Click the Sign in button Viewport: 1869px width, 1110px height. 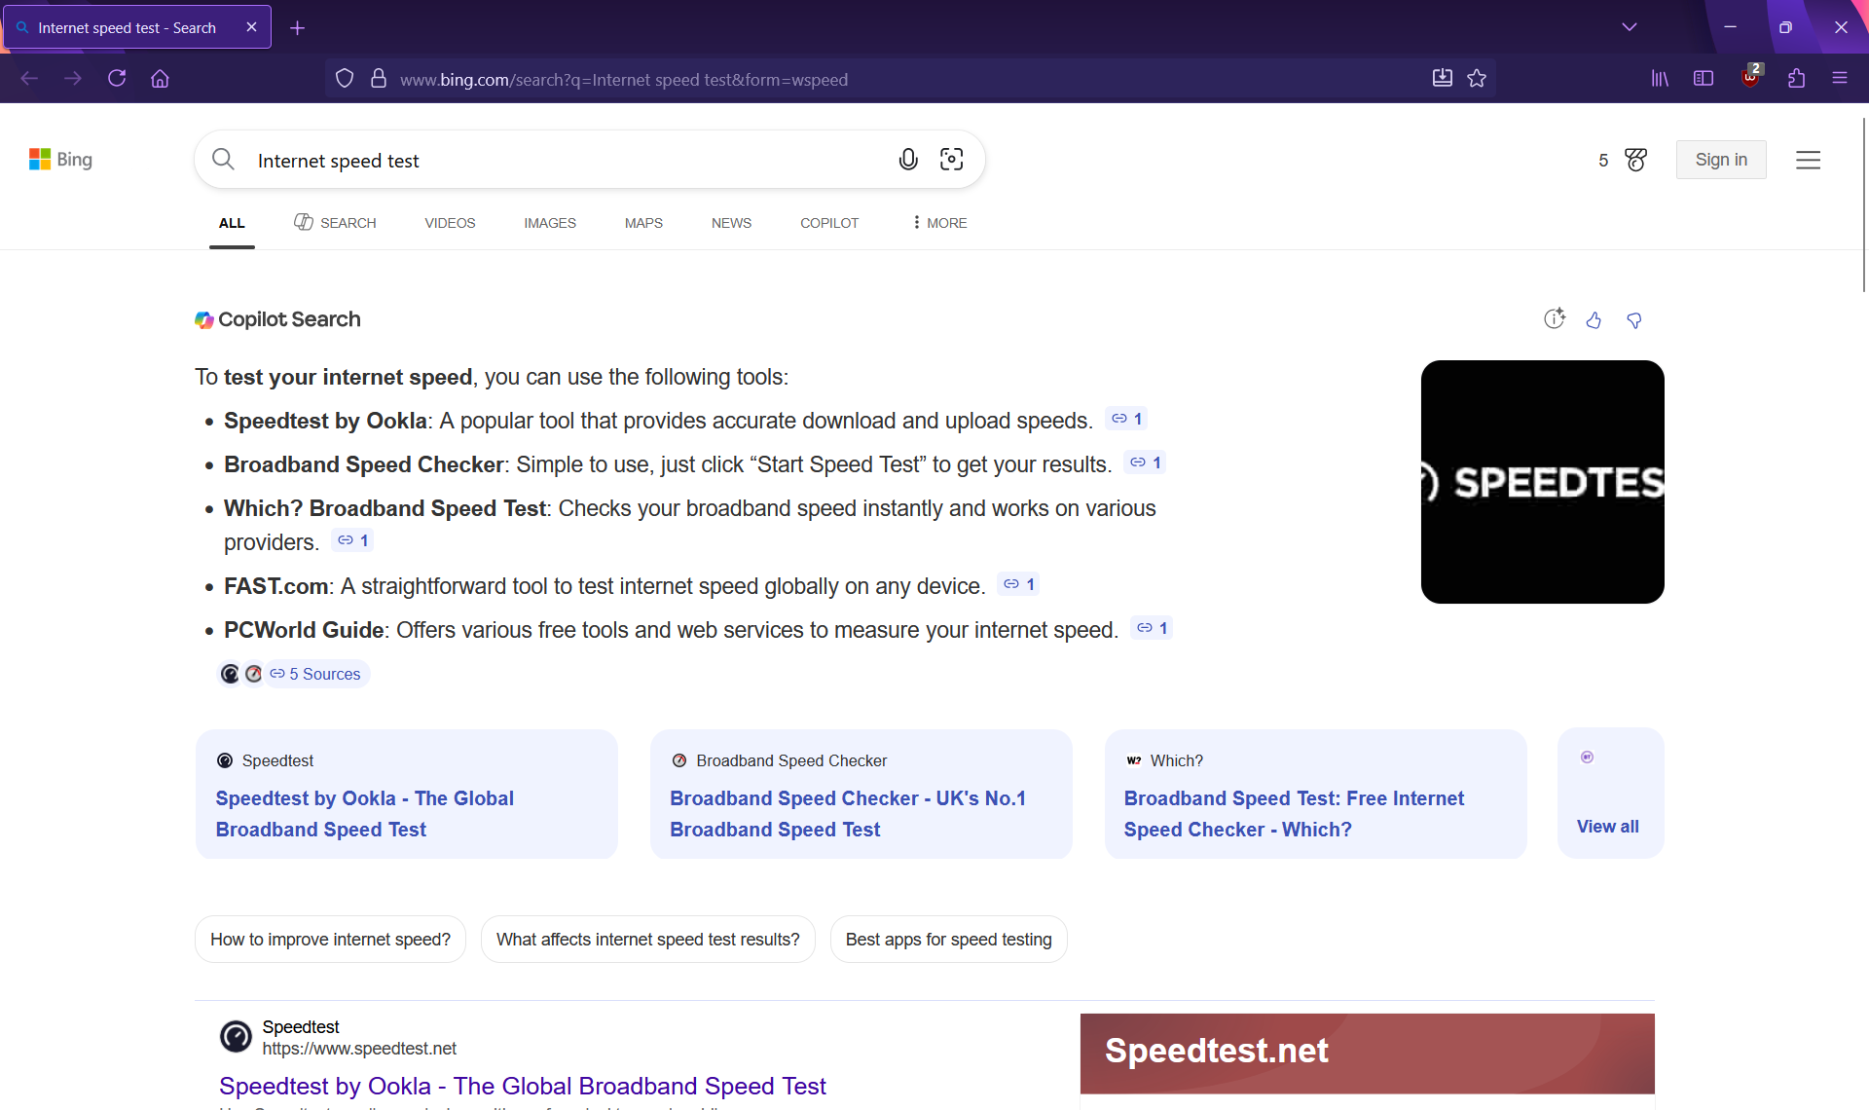tap(1721, 159)
